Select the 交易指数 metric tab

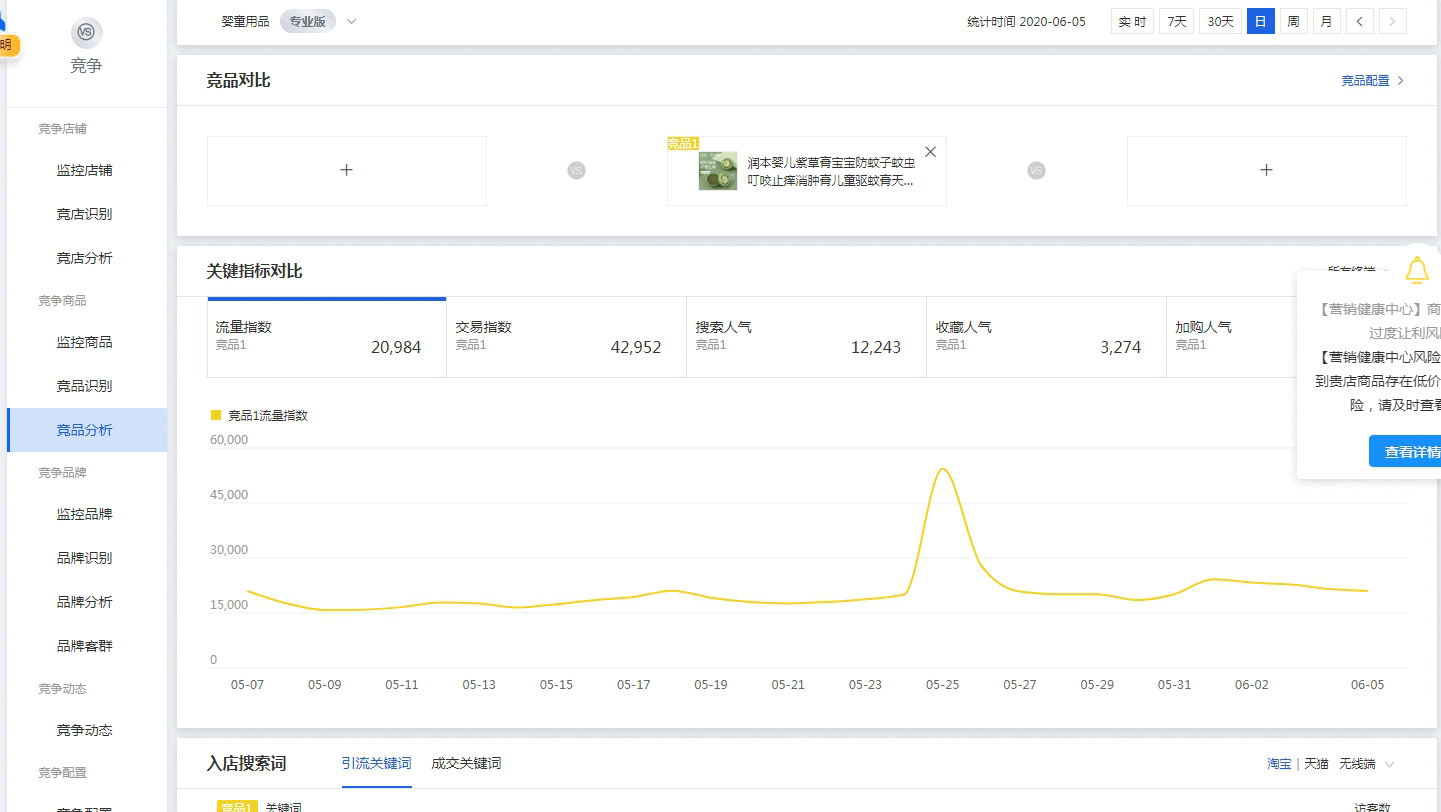point(566,337)
